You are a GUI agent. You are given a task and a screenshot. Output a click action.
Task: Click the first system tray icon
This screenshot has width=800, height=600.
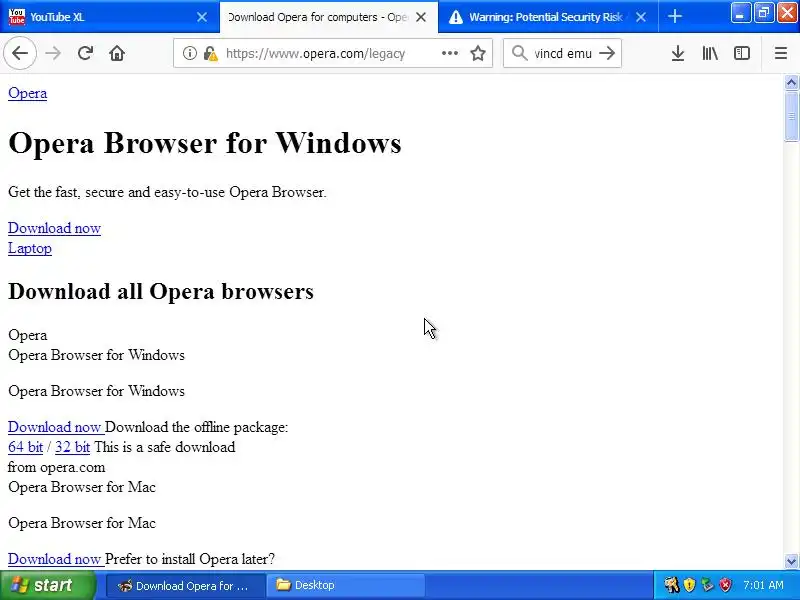(x=671, y=585)
